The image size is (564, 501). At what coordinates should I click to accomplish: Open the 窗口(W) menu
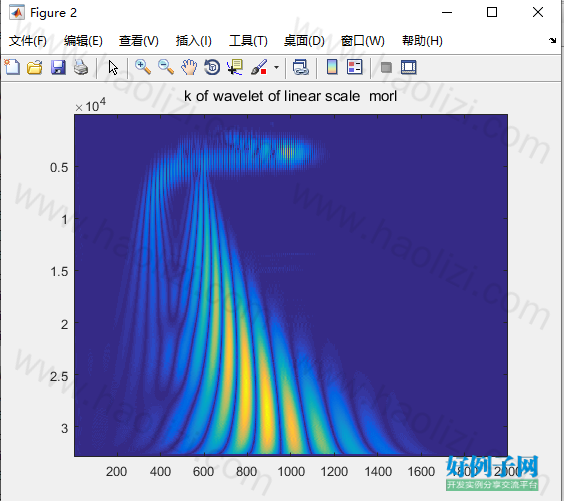(x=363, y=41)
